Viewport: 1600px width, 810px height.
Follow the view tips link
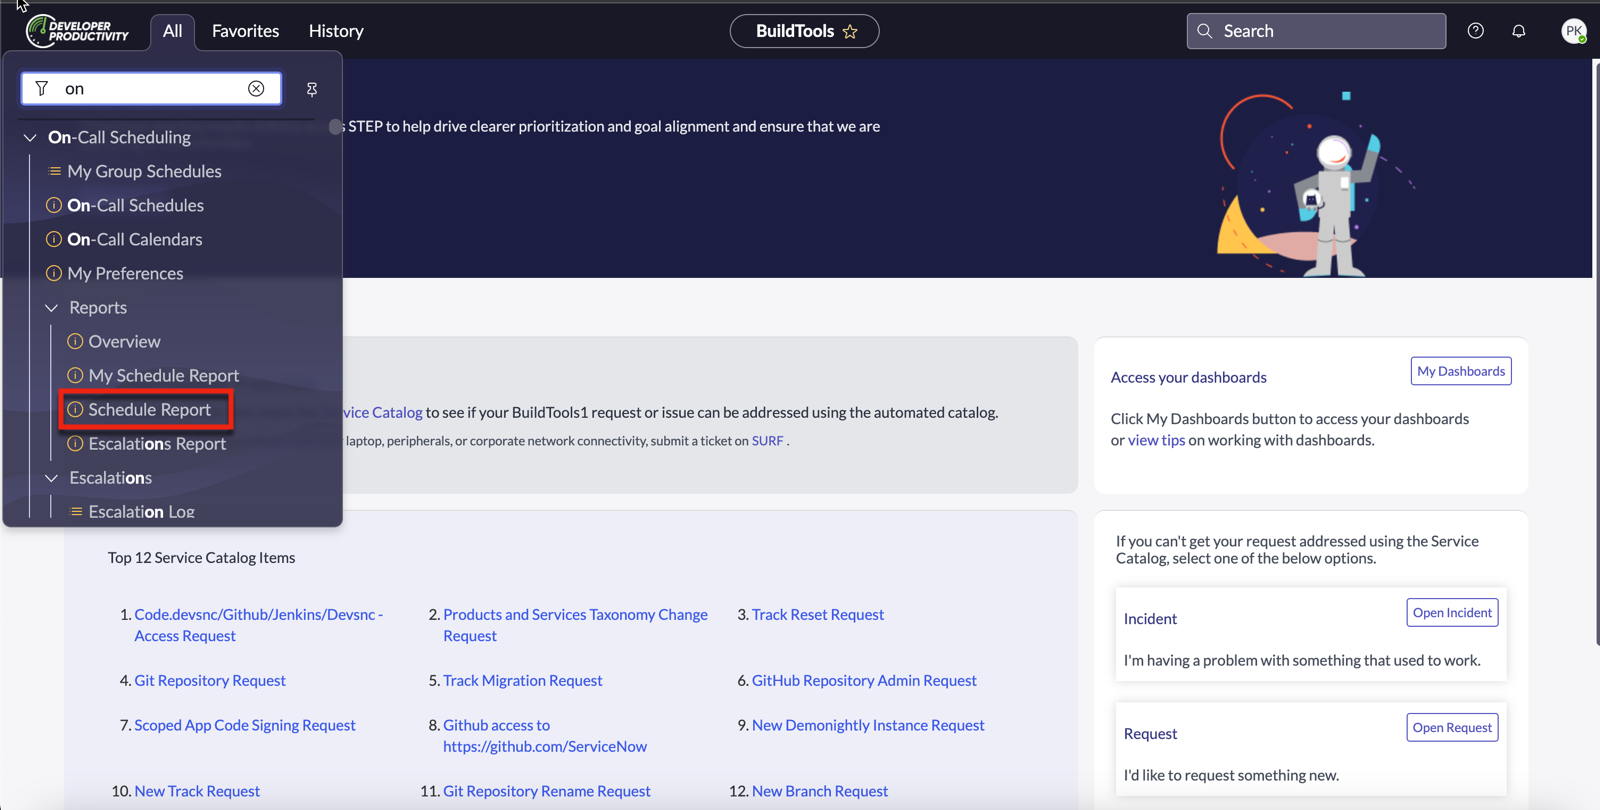(1156, 440)
